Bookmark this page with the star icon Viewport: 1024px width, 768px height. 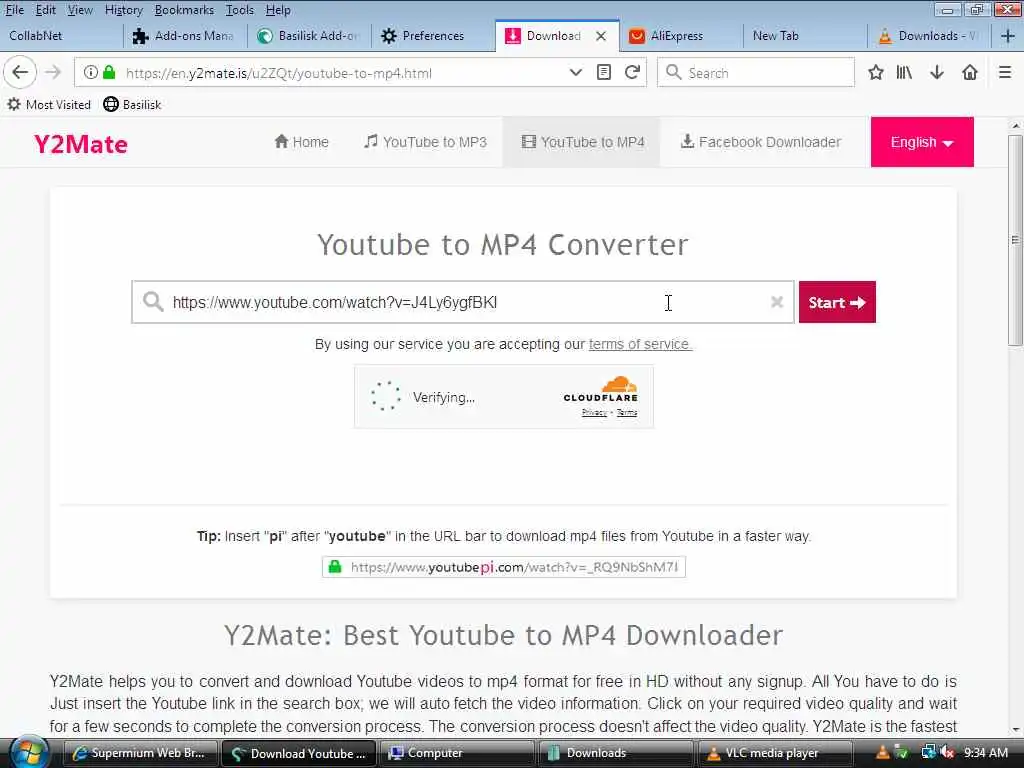click(x=876, y=72)
